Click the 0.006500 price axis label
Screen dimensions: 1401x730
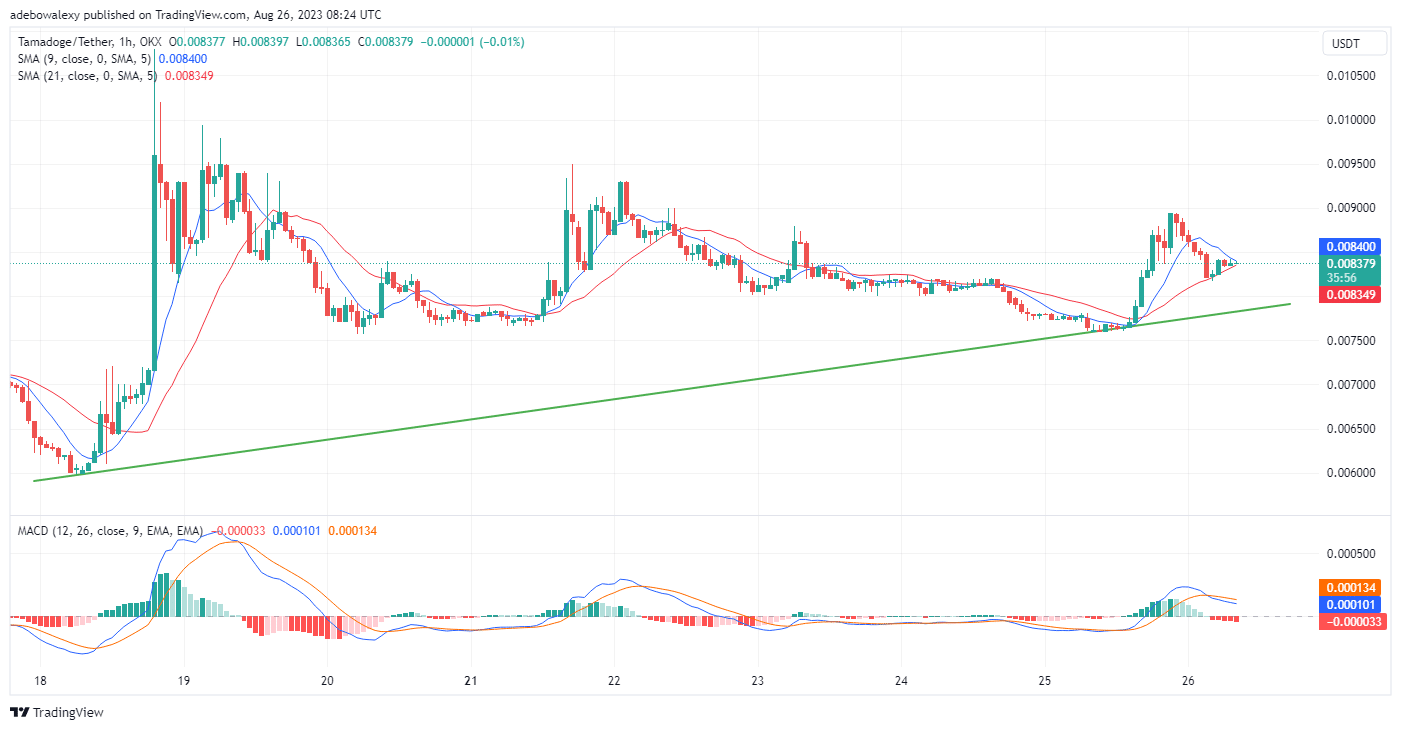1352,429
